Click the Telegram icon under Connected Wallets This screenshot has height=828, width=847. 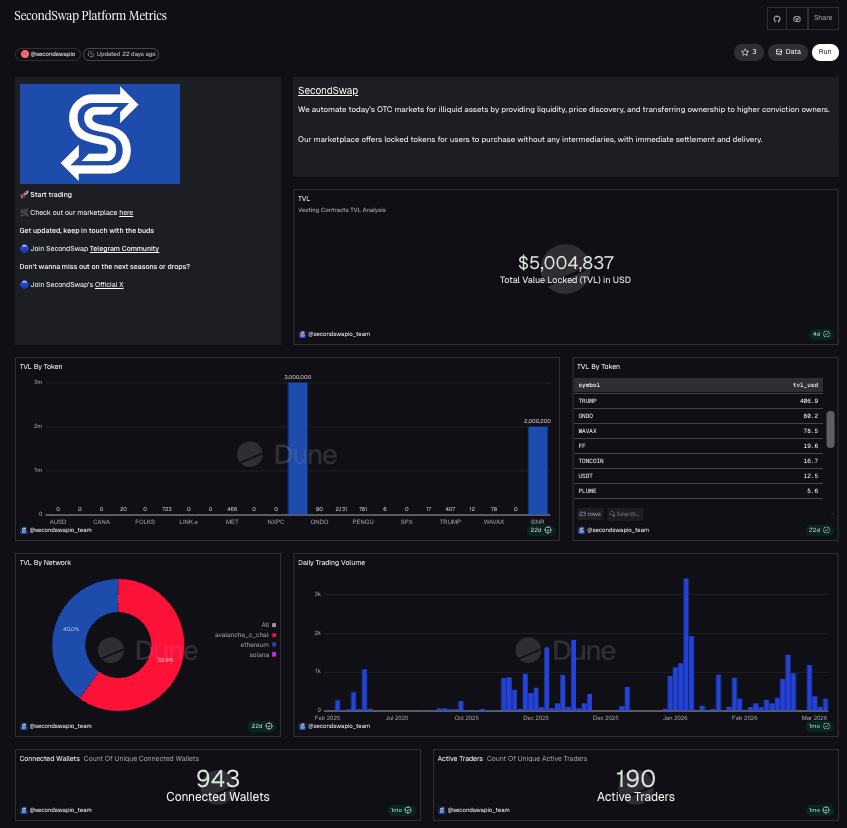point(23,810)
